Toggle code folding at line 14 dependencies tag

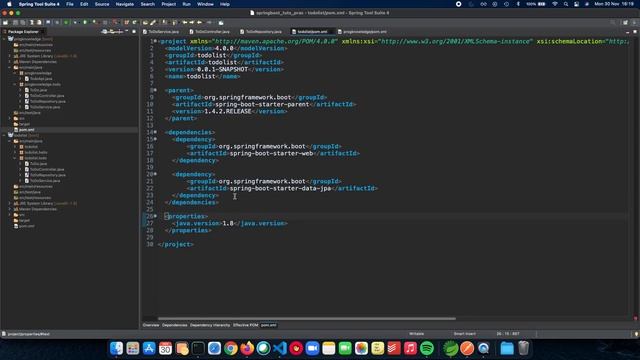(155, 132)
